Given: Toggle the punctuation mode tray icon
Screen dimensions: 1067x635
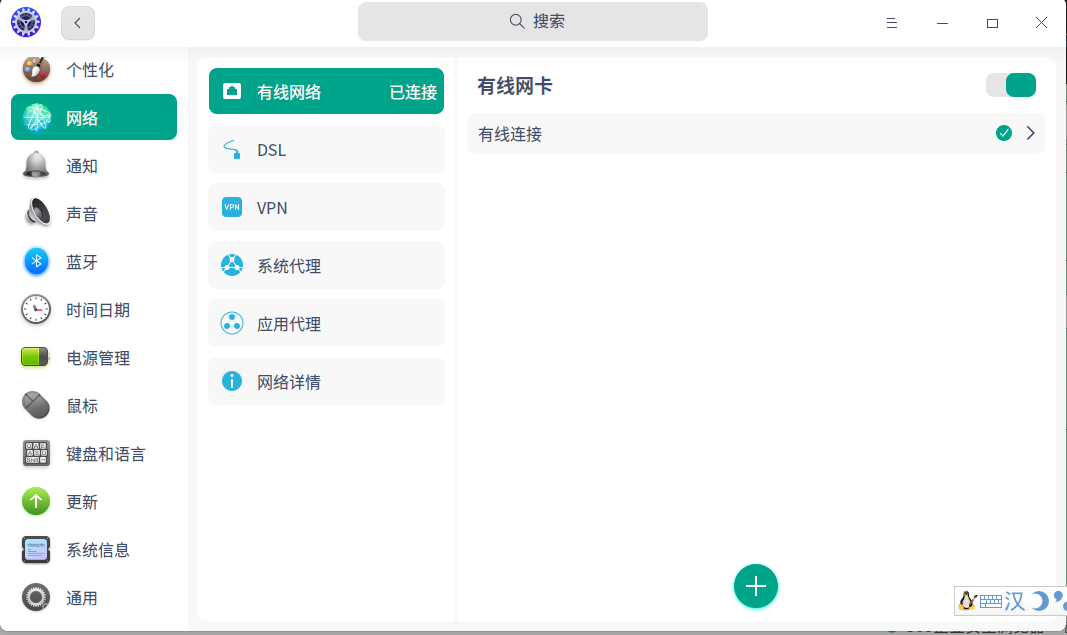Looking at the screenshot, I should (1060, 600).
